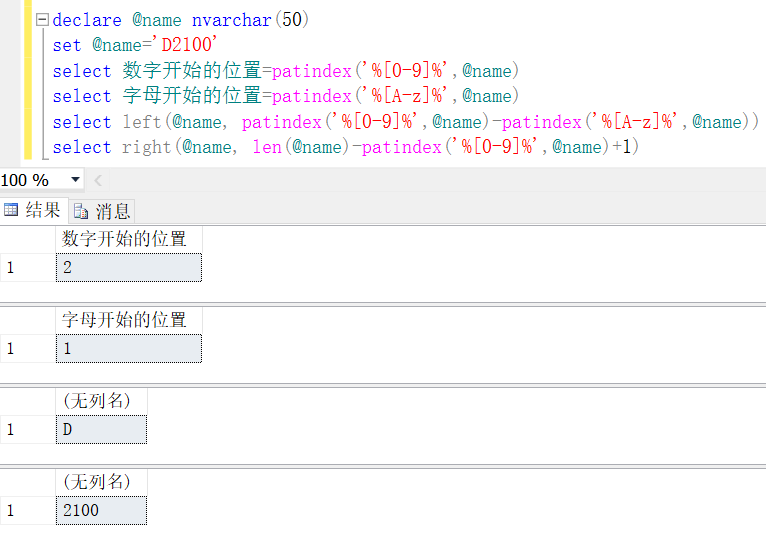Place cursor in the set @name='D2100' line
Screen dimensions: 766x540
click(x=135, y=45)
